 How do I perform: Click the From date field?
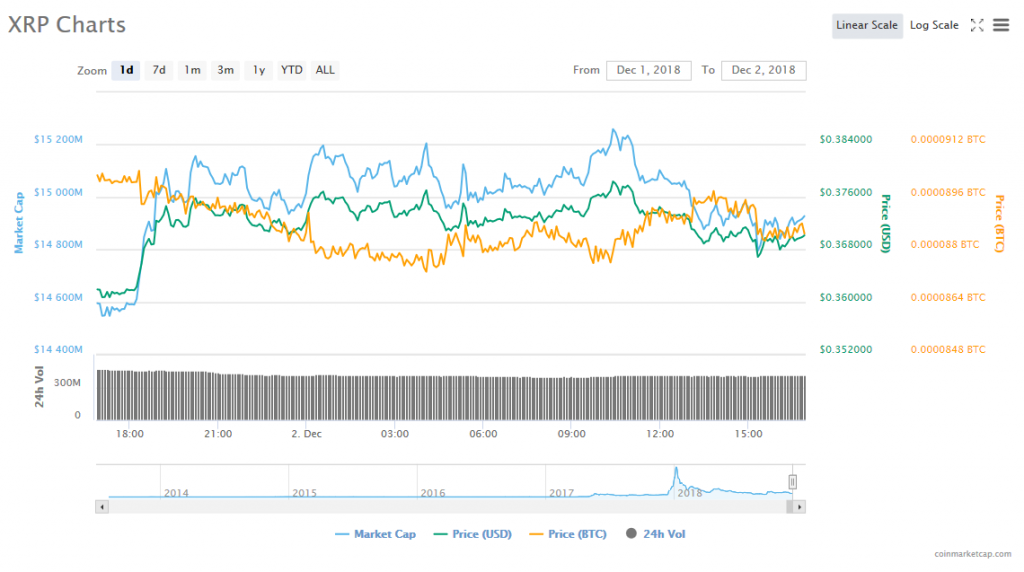point(648,70)
